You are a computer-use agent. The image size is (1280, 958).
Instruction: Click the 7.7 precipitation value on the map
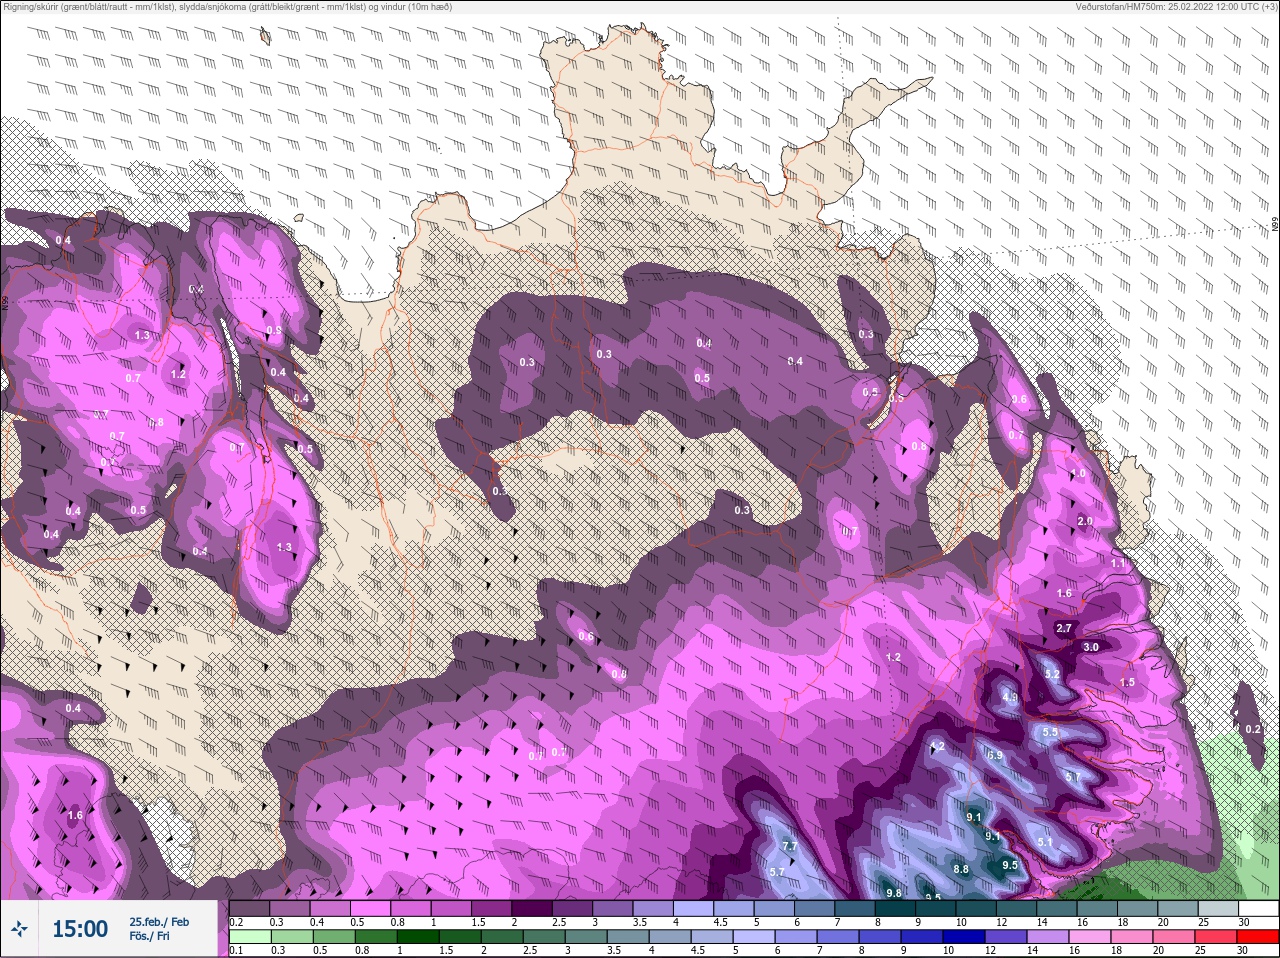pos(789,846)
